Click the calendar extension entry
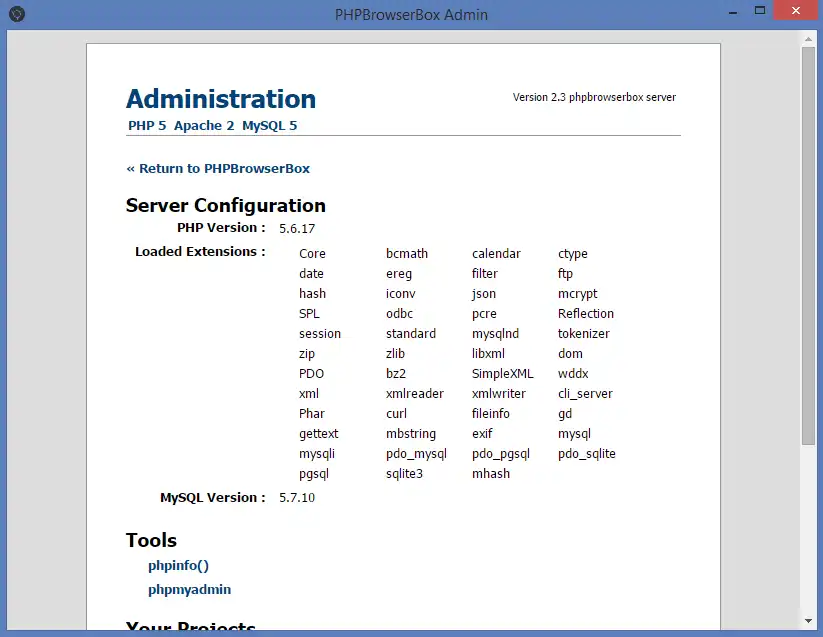Viewport: 823px width, 637px height. tap(497, 254)
